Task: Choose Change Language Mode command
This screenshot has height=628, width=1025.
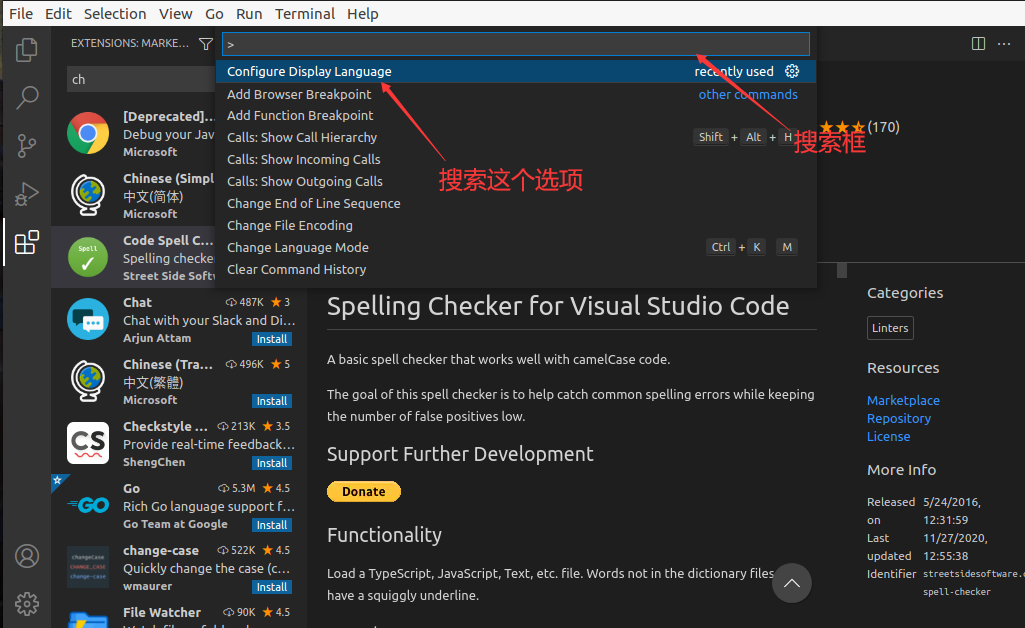Action: tap(516, 248)
